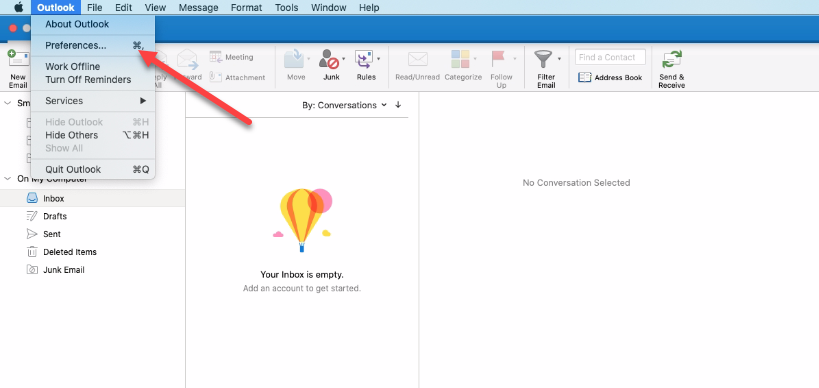The image size is (819, 388).
Task: Click the New Email icon
Action: [x=19, y=59]
